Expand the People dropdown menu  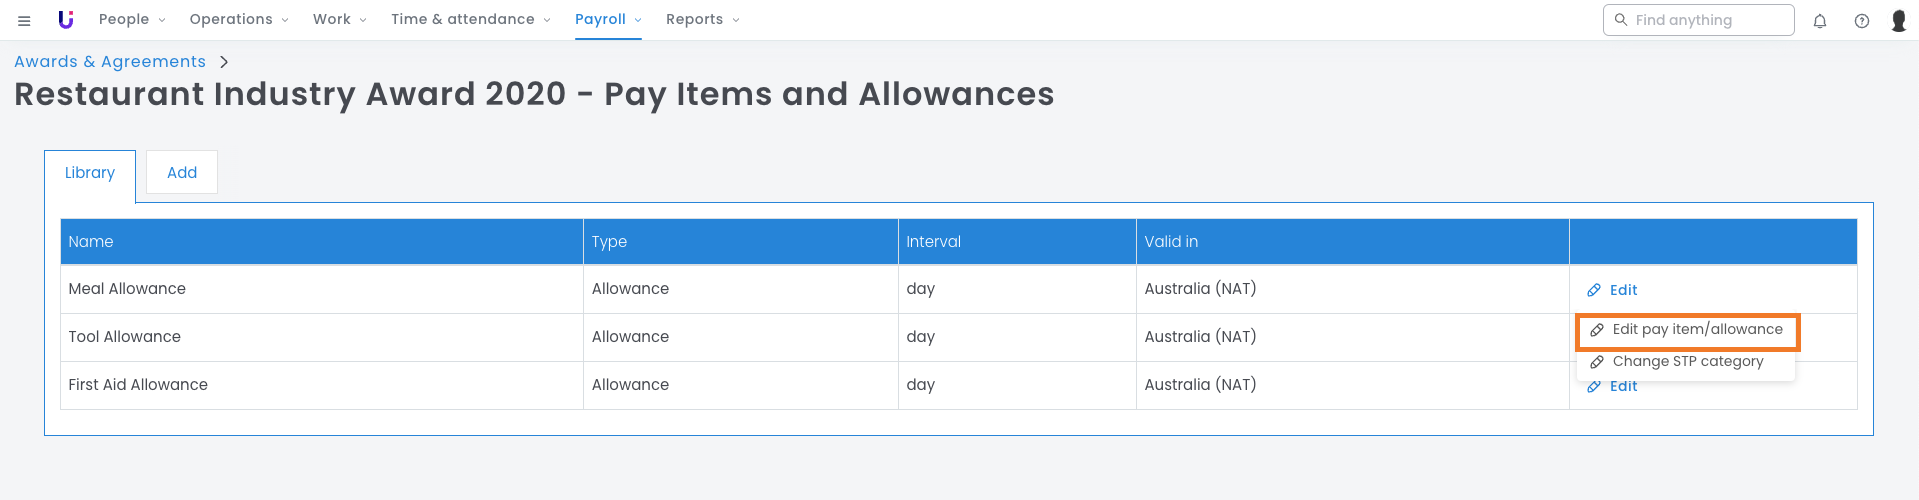click(132, 20)
